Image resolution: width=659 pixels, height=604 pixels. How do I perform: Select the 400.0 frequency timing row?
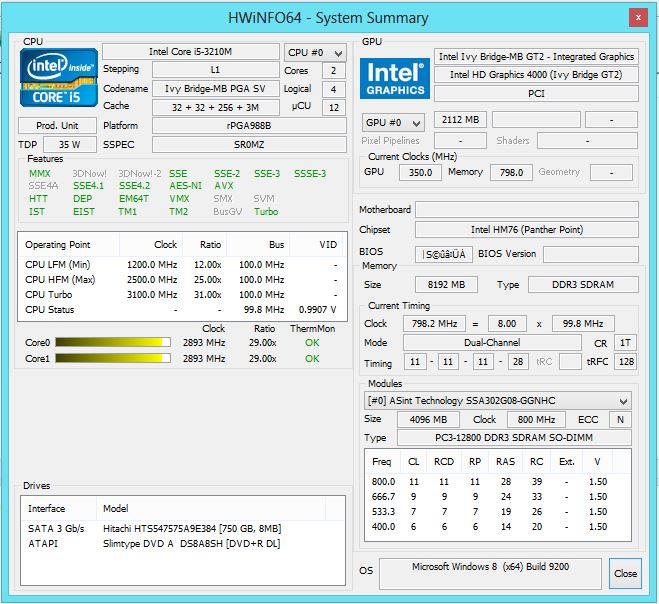coord(498,527)
